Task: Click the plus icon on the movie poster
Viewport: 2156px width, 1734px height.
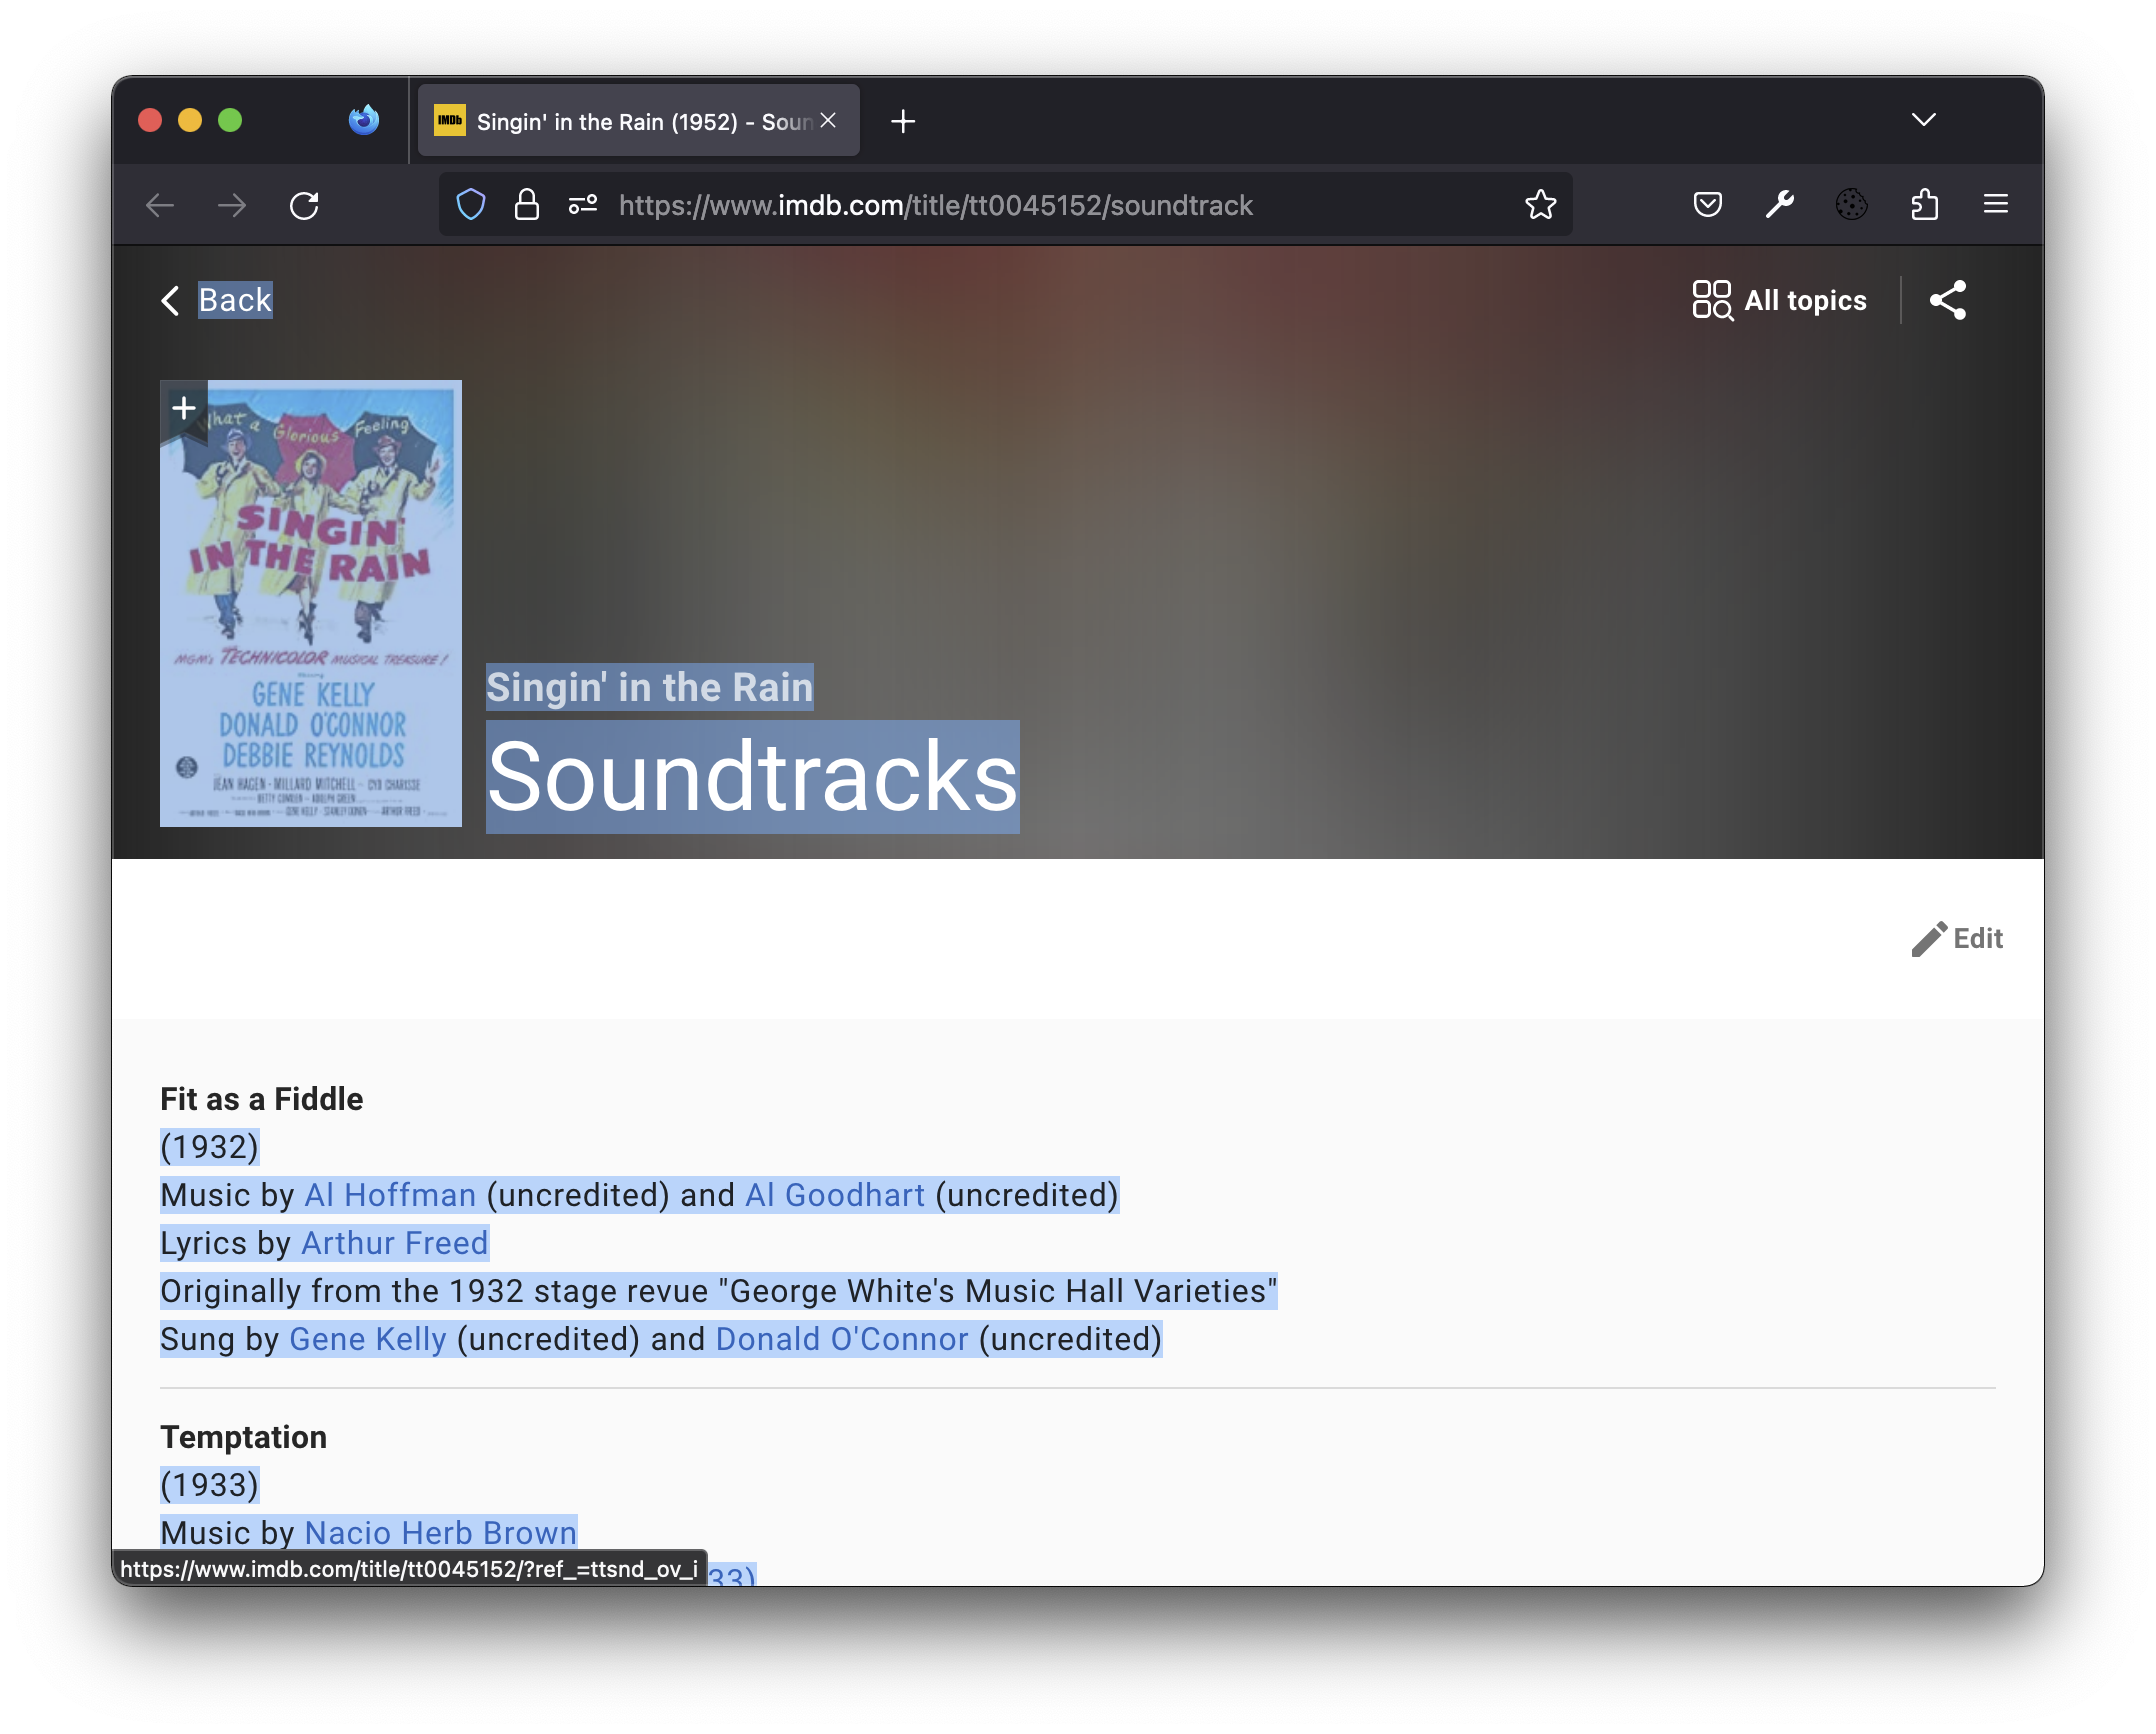Action: click(x=184, y=407)
